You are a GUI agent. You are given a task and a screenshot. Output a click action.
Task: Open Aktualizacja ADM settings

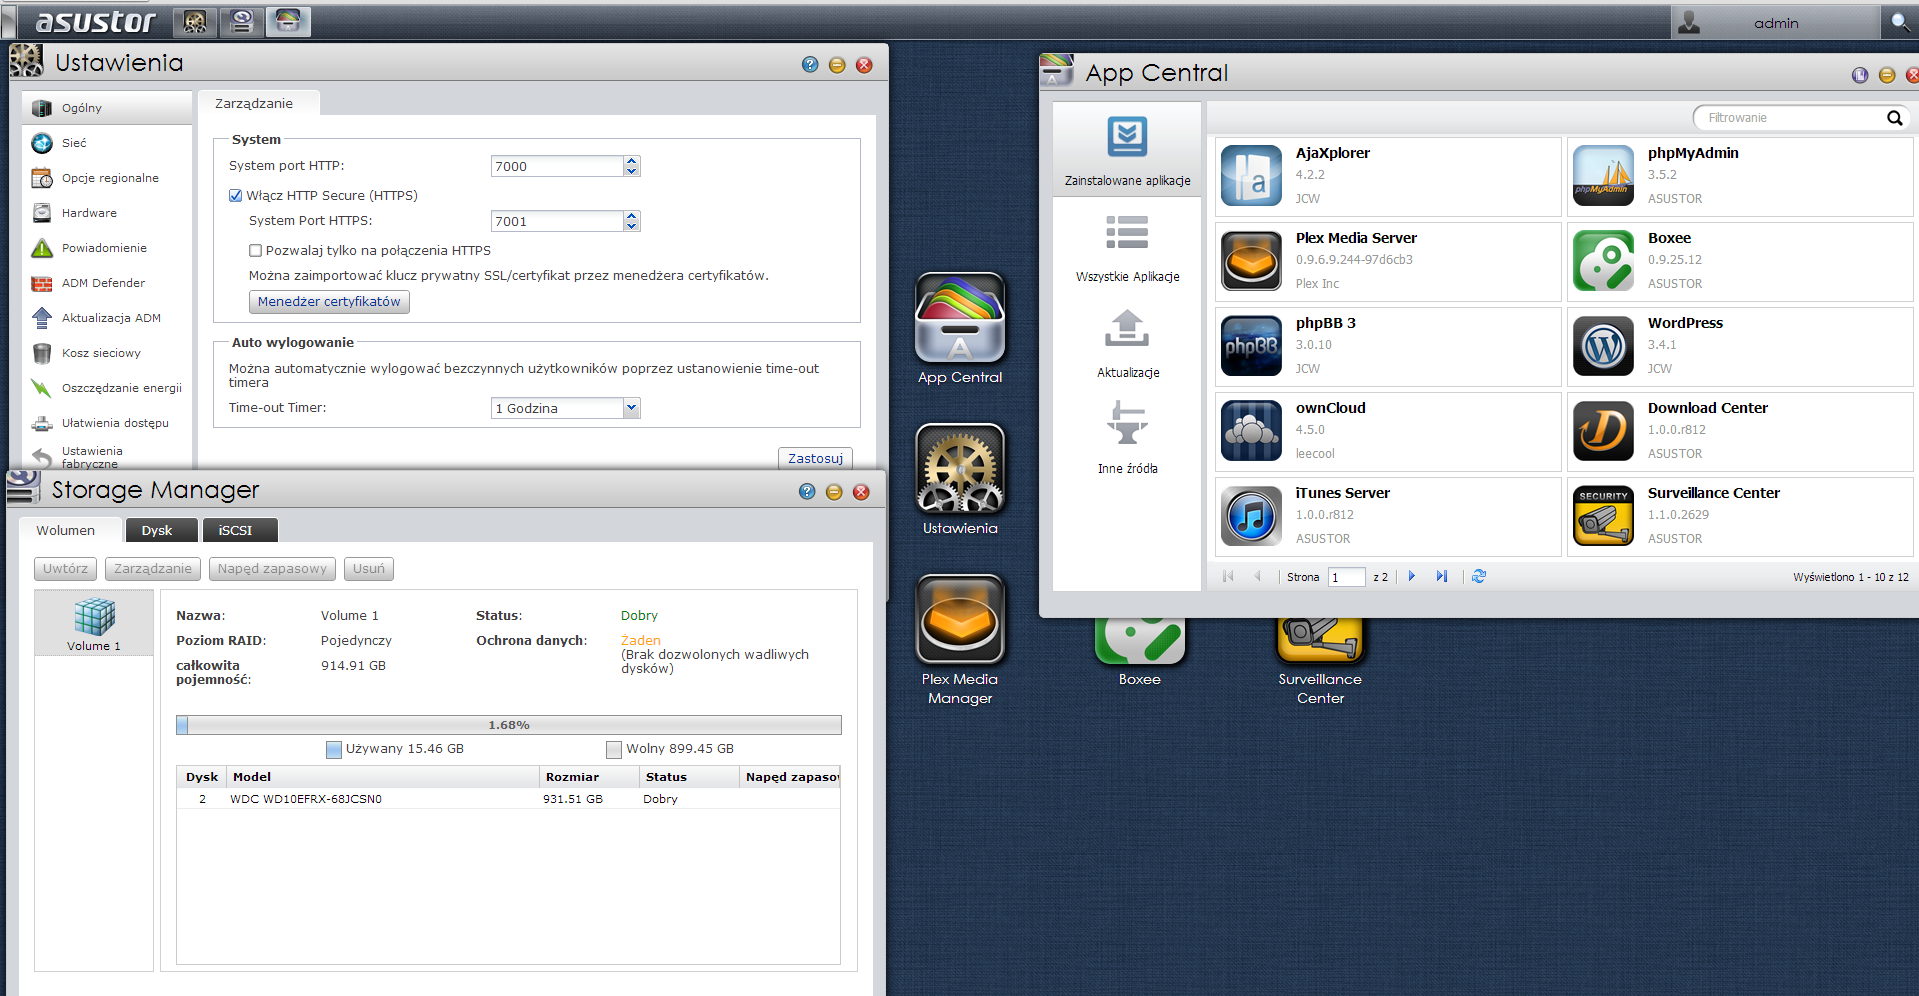tap(107, 318)
